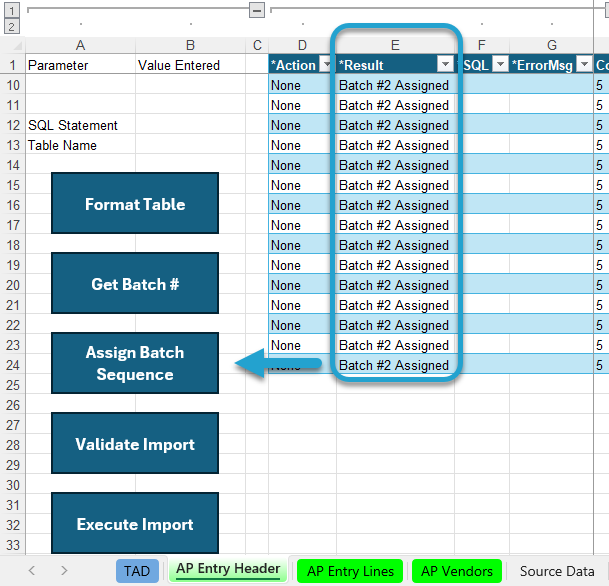Click the Format Table button

[x=135, y=203]
